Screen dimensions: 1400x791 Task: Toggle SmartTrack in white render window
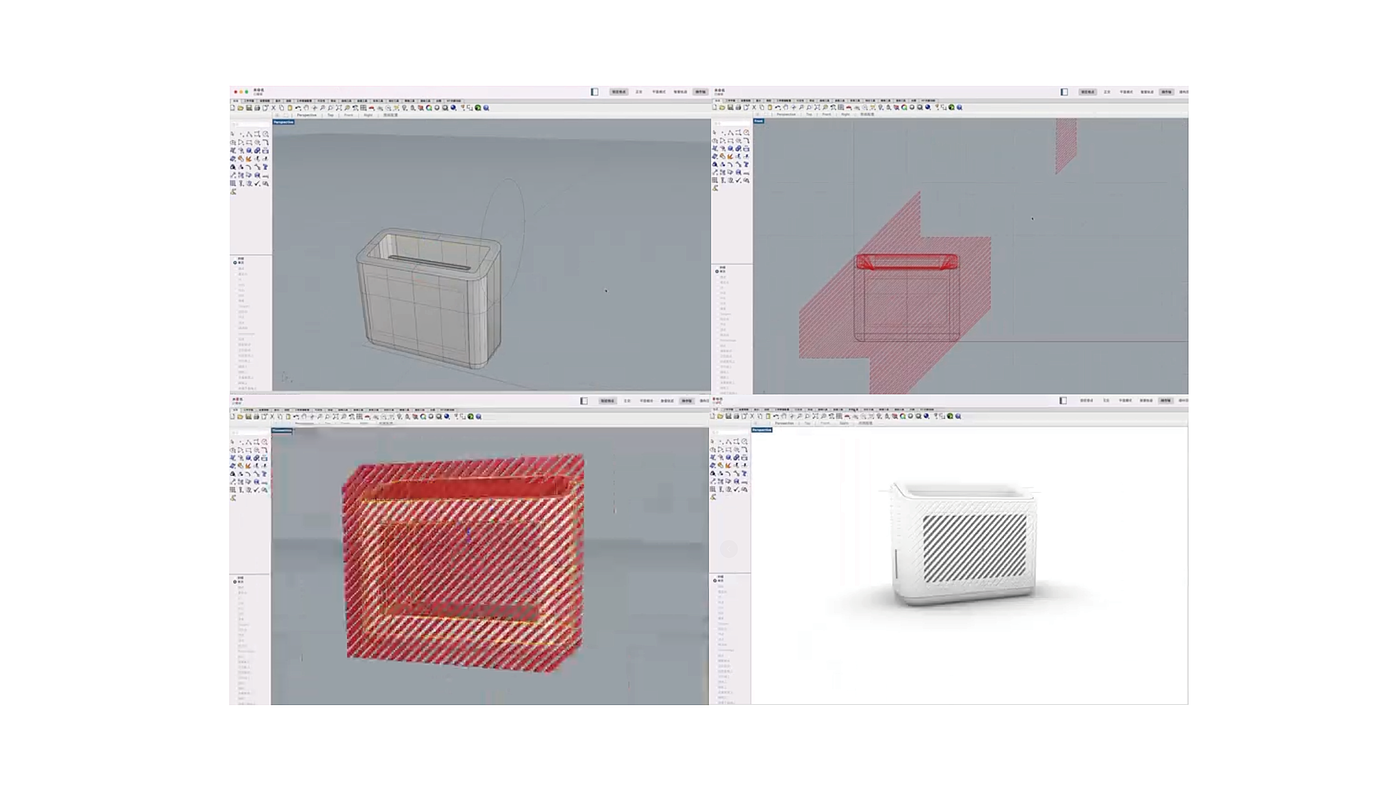[x=1146, y=401]
